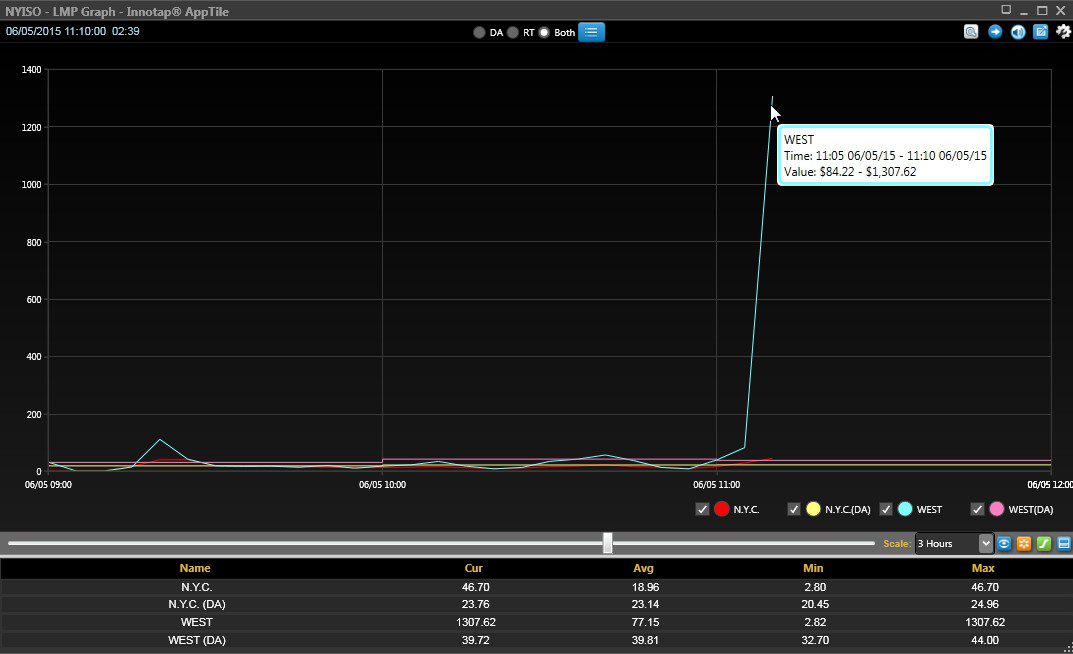
Task: Open the settings gear icon
Action: point(1063,31)
